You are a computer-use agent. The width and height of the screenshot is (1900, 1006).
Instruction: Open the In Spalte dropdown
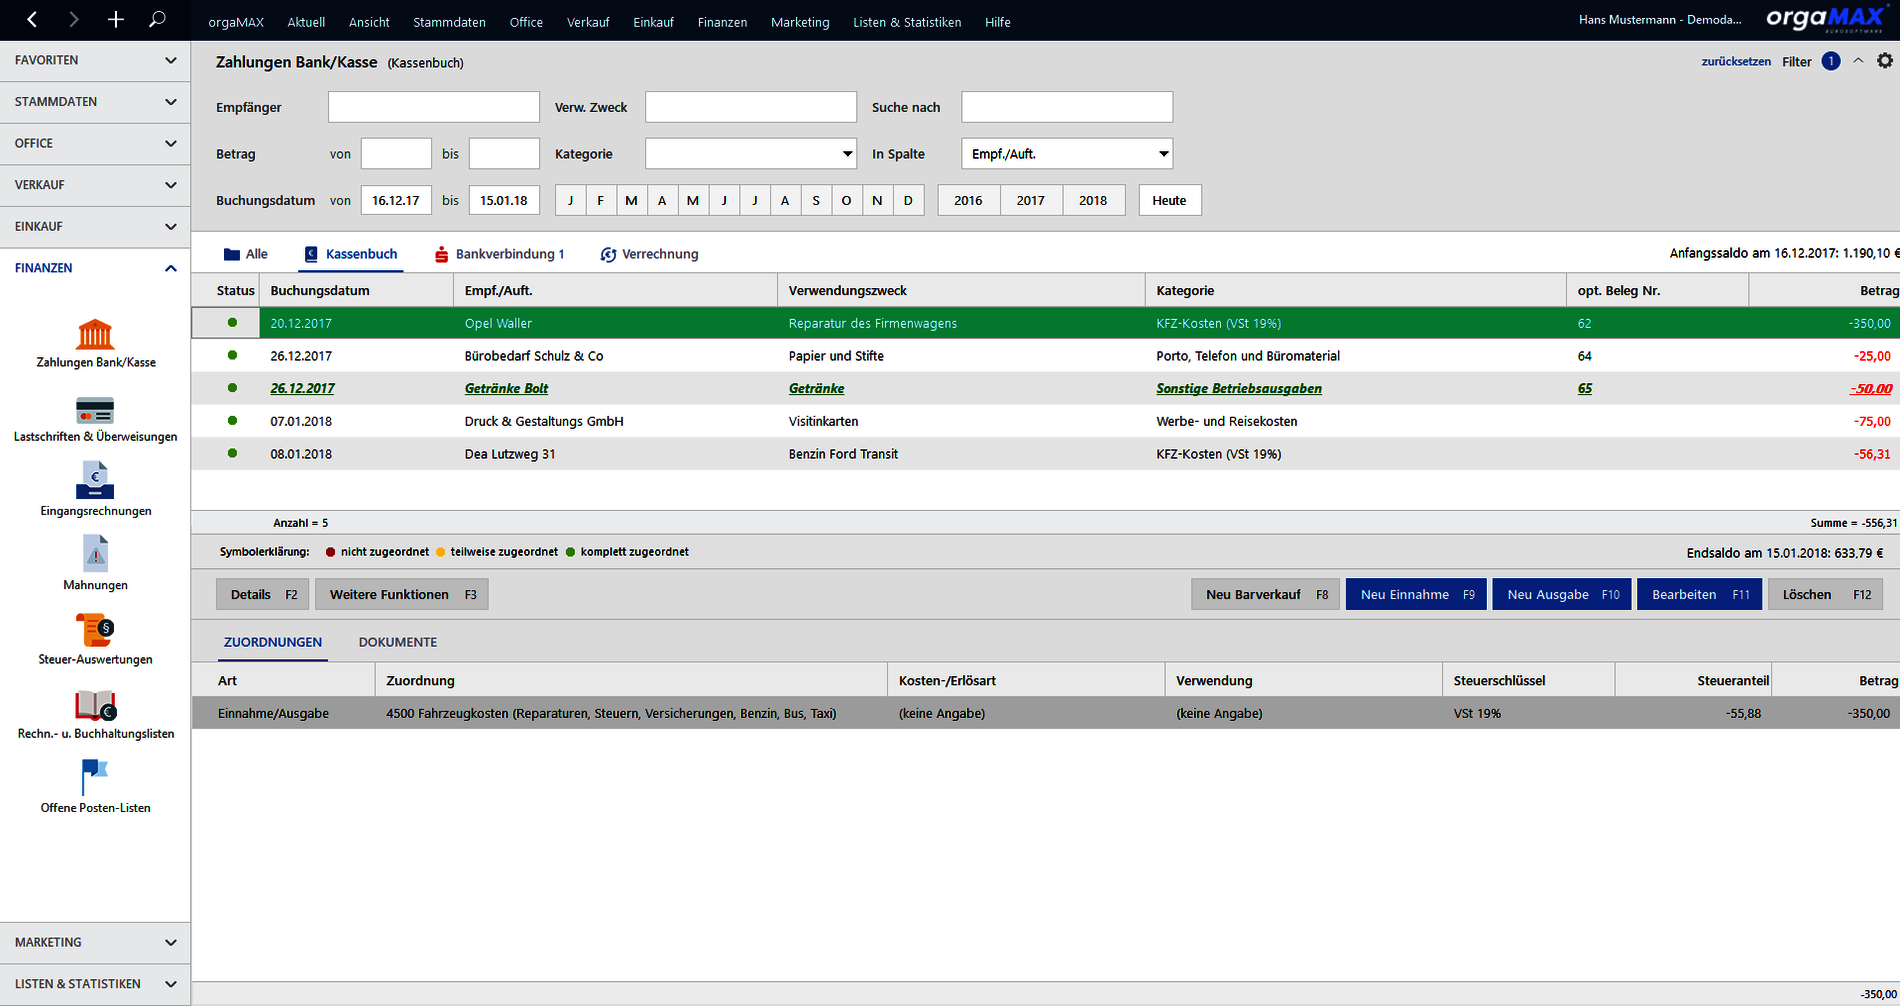click(1067, 154)
